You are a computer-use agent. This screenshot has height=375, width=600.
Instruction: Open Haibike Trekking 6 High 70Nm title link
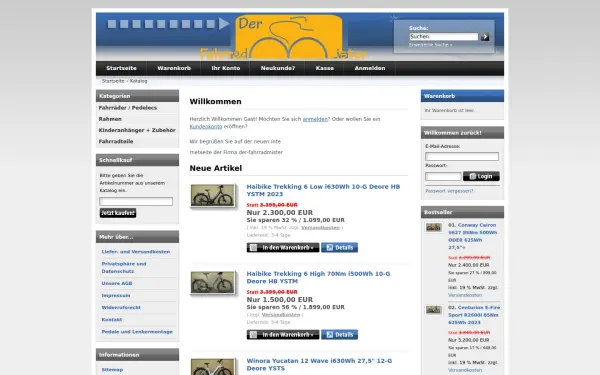click(318, 277)
